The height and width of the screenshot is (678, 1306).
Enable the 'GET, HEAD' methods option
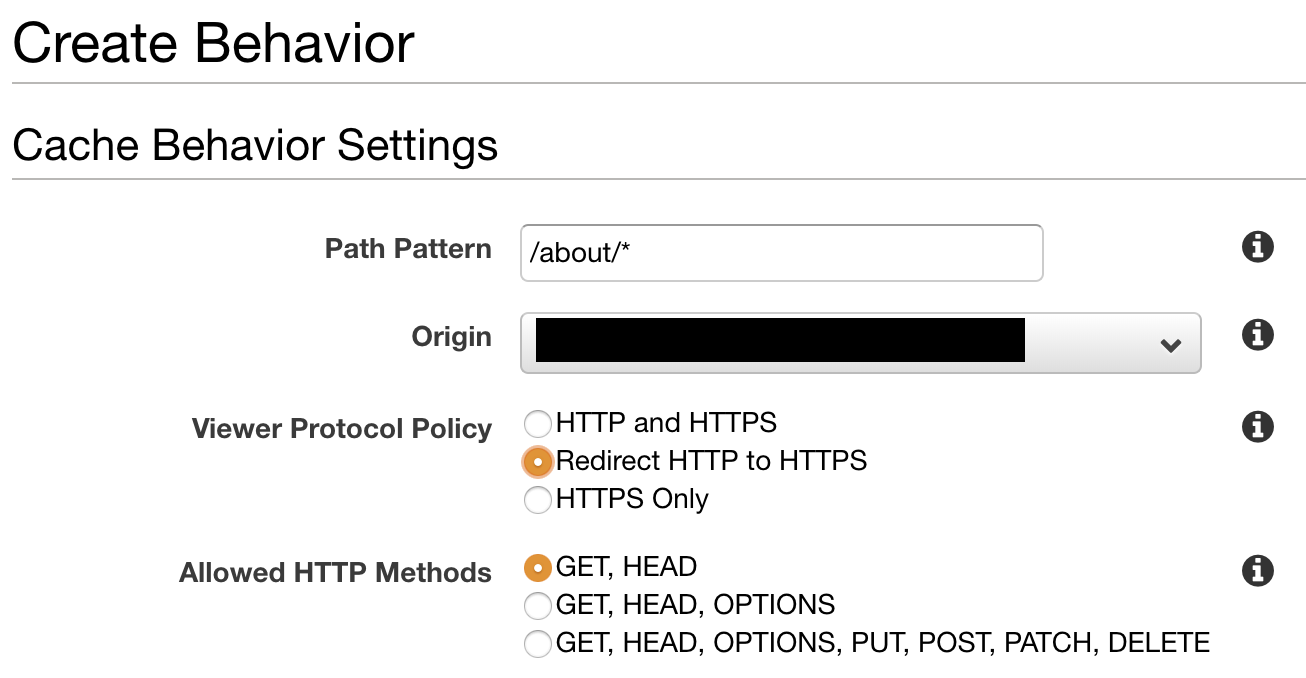(538, 567)
